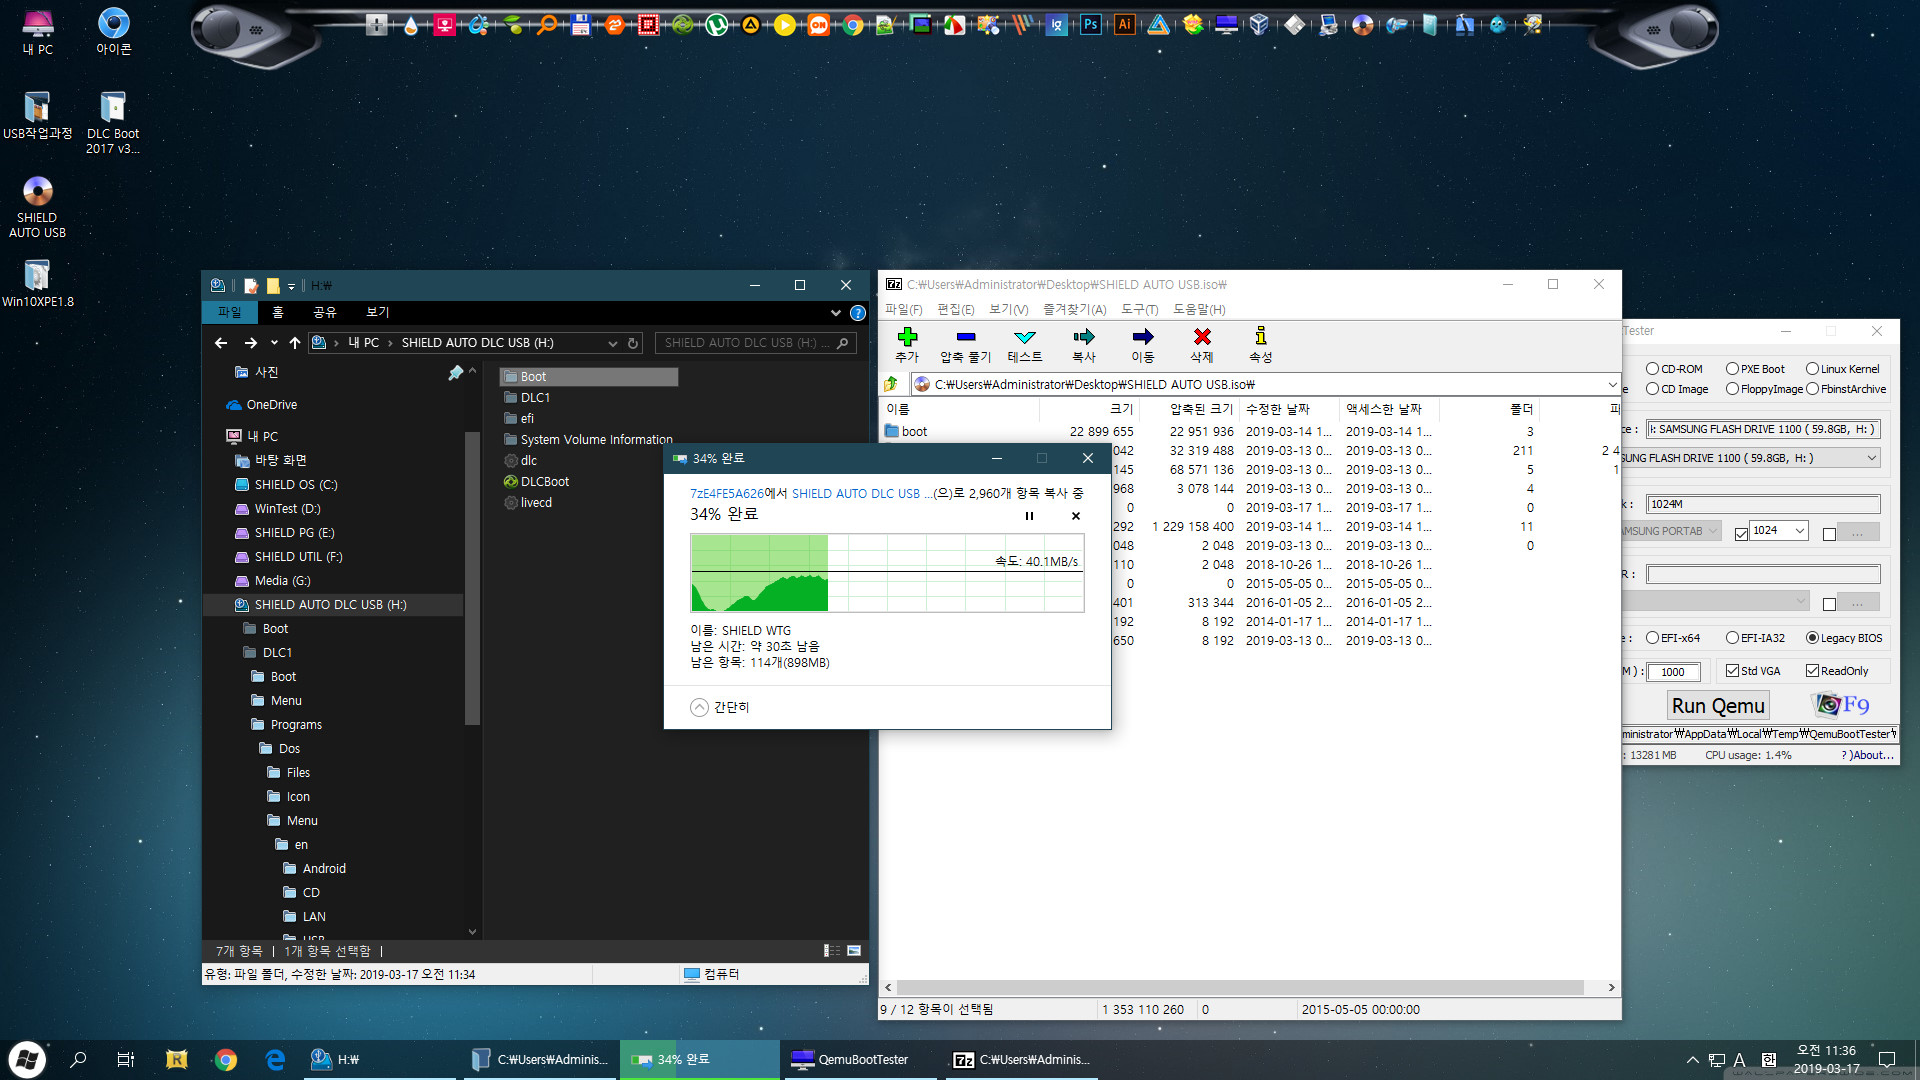Click the Copy arrow icon in 7-Zip
Image resolution: width=1920 pixels, height=1080 pixels.
pyautogui.click(x=1083, y=337)
